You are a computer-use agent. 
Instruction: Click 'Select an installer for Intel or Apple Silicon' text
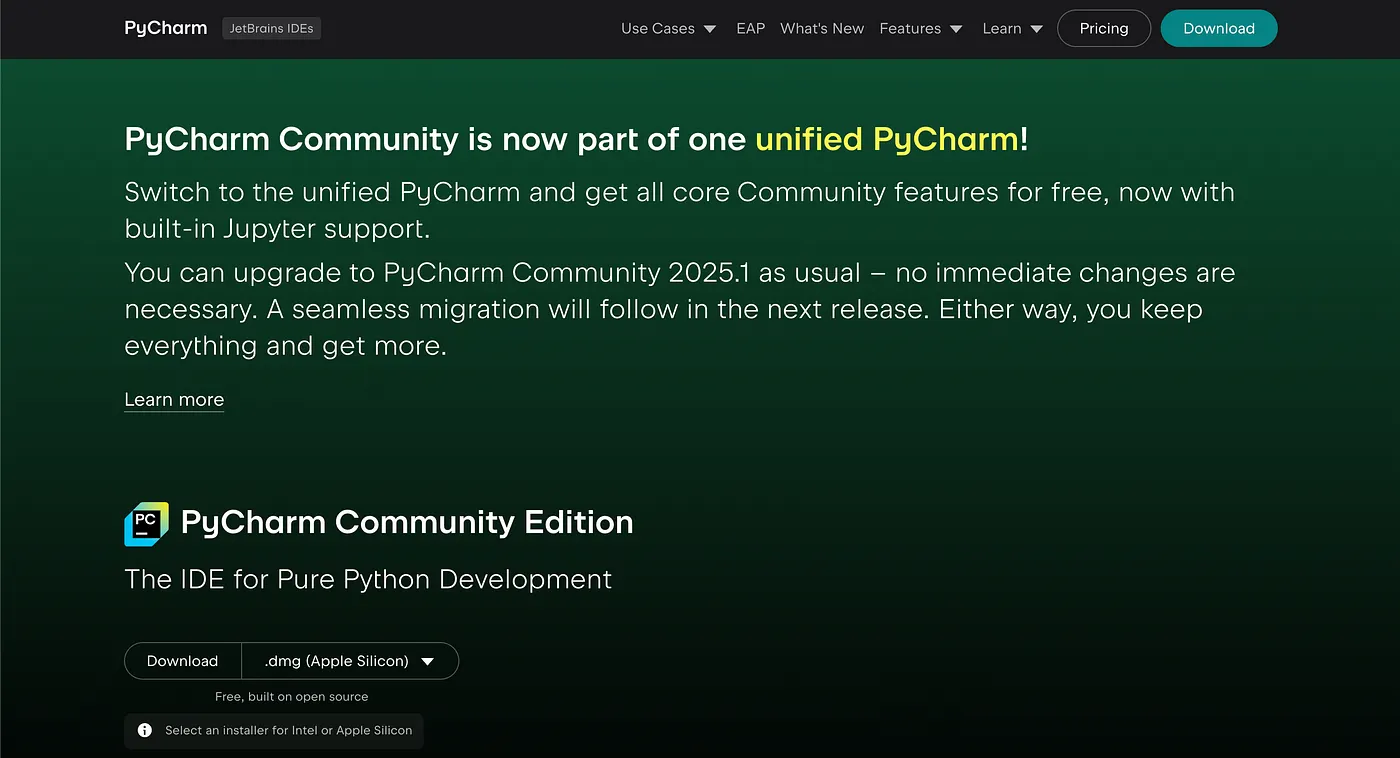[288, 731]
